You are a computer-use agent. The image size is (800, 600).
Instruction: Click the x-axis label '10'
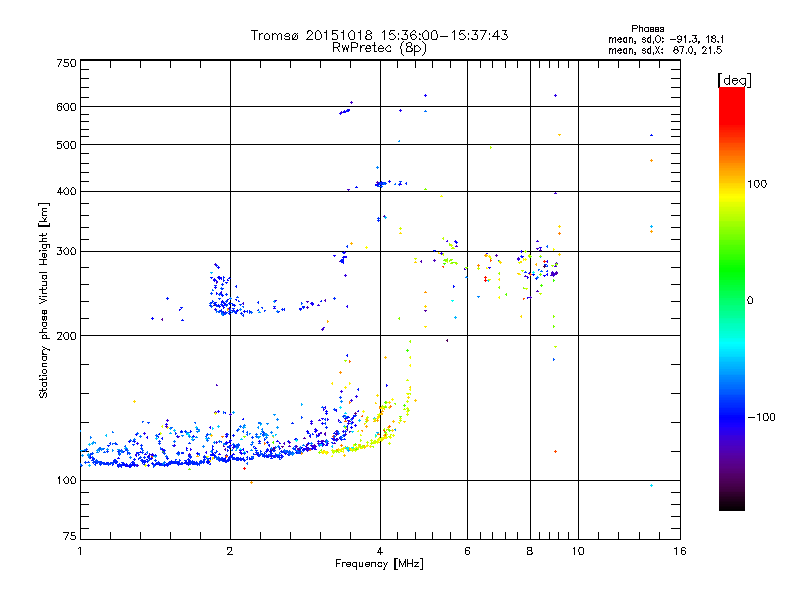click(x=578, y=551)
